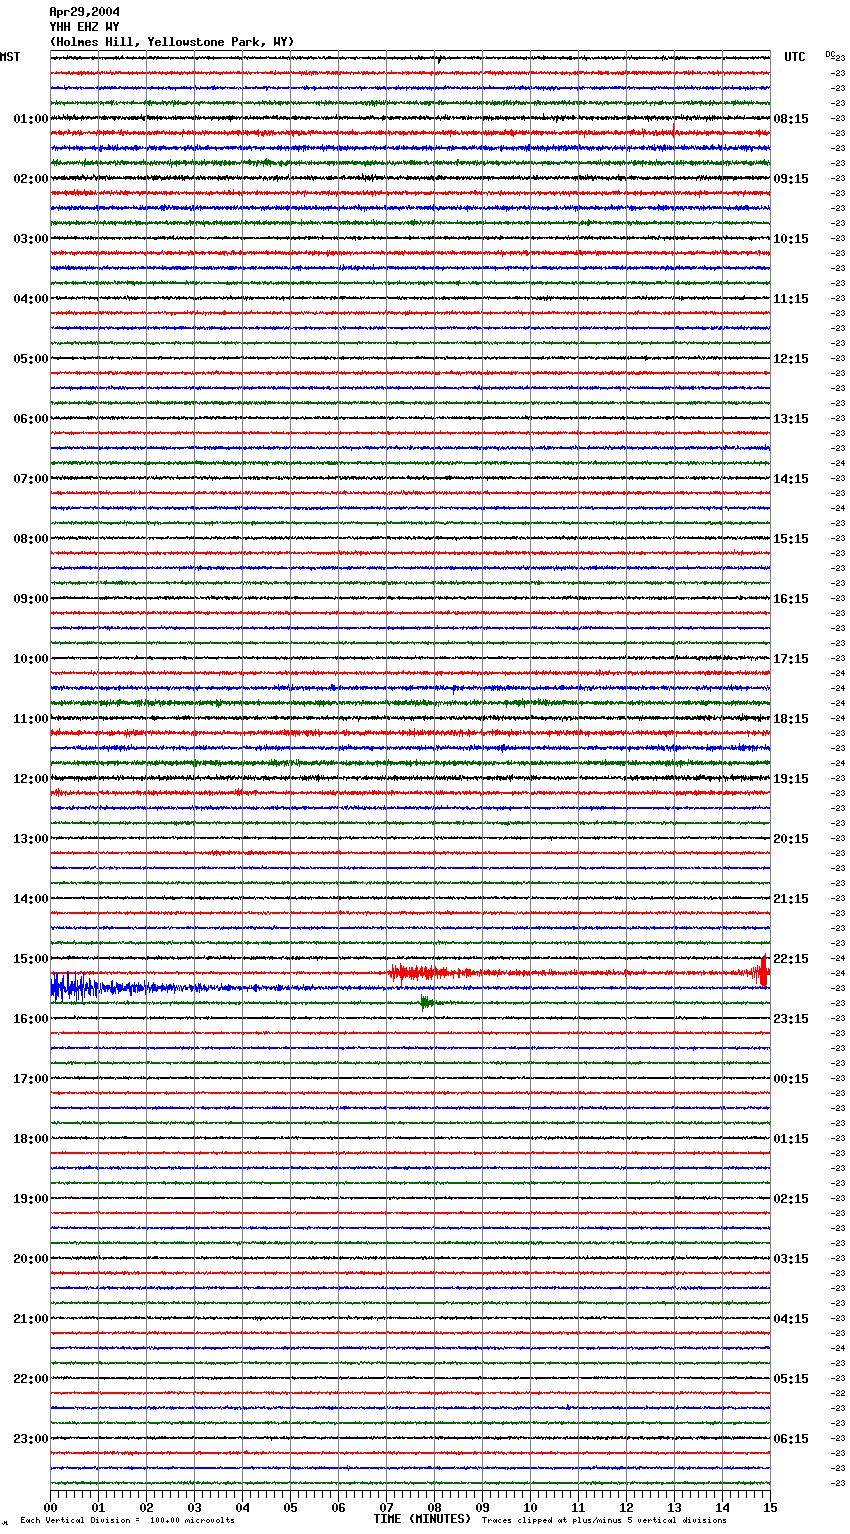Image resolution: width=850 pixels, height=1534 pixels.
Task: Click the Each Vertical Division 100.00 microvolts note
Action: (x=127, y=1520)
